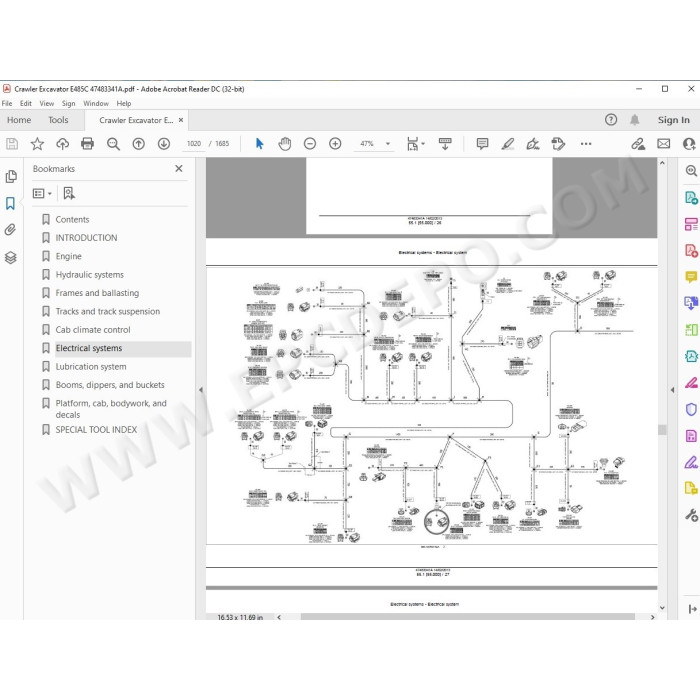This screenshot has height=700, width=700.
Task: Expand the right tools pane button
Action: point(692,608)
